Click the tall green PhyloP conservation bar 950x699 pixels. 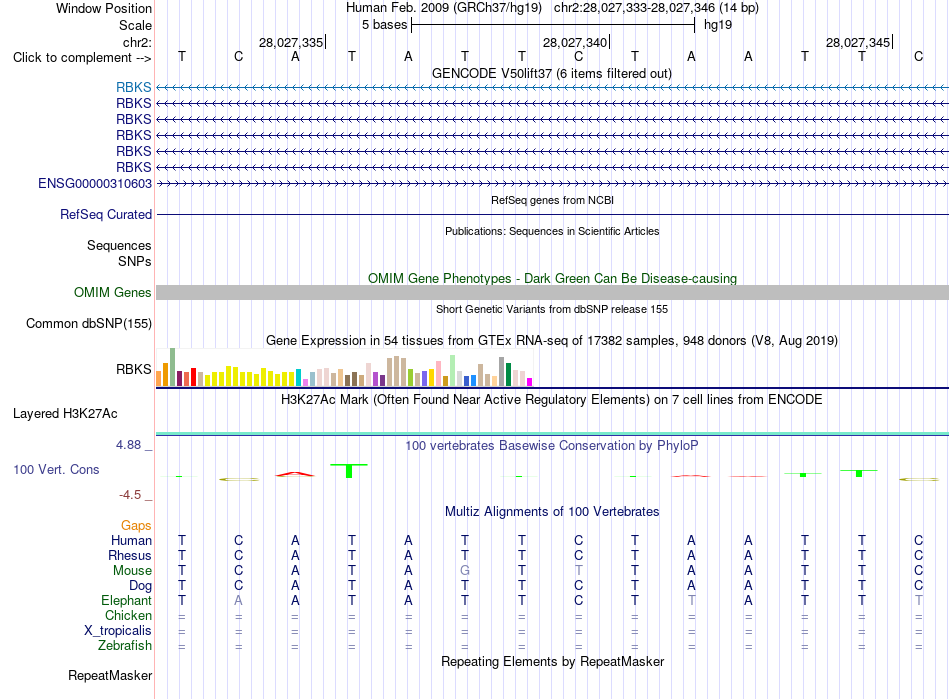coord(349,471)
